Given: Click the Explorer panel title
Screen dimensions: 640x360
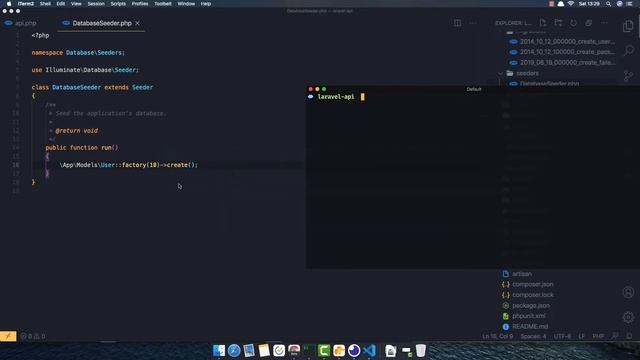Looking at the screenshot, I should (x=513, y=23).
